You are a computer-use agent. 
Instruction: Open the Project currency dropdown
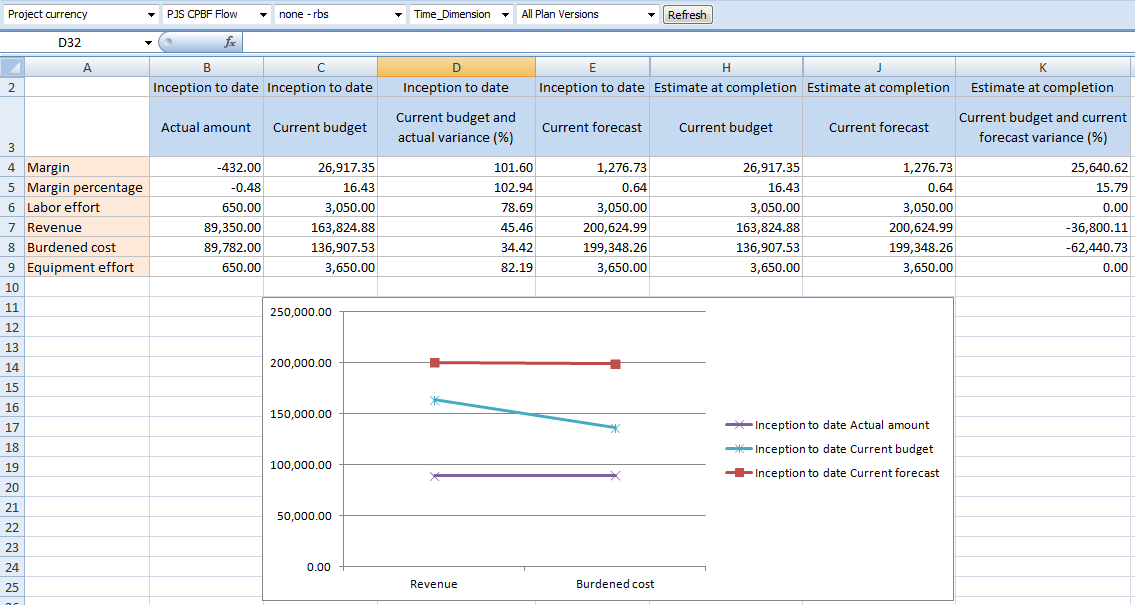pos(150,15)
